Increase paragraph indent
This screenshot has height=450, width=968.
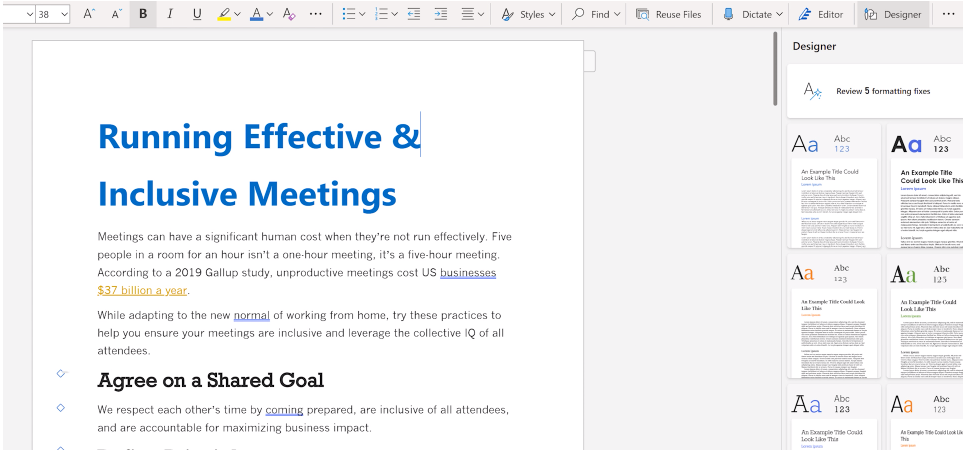[x=441, y=14]
